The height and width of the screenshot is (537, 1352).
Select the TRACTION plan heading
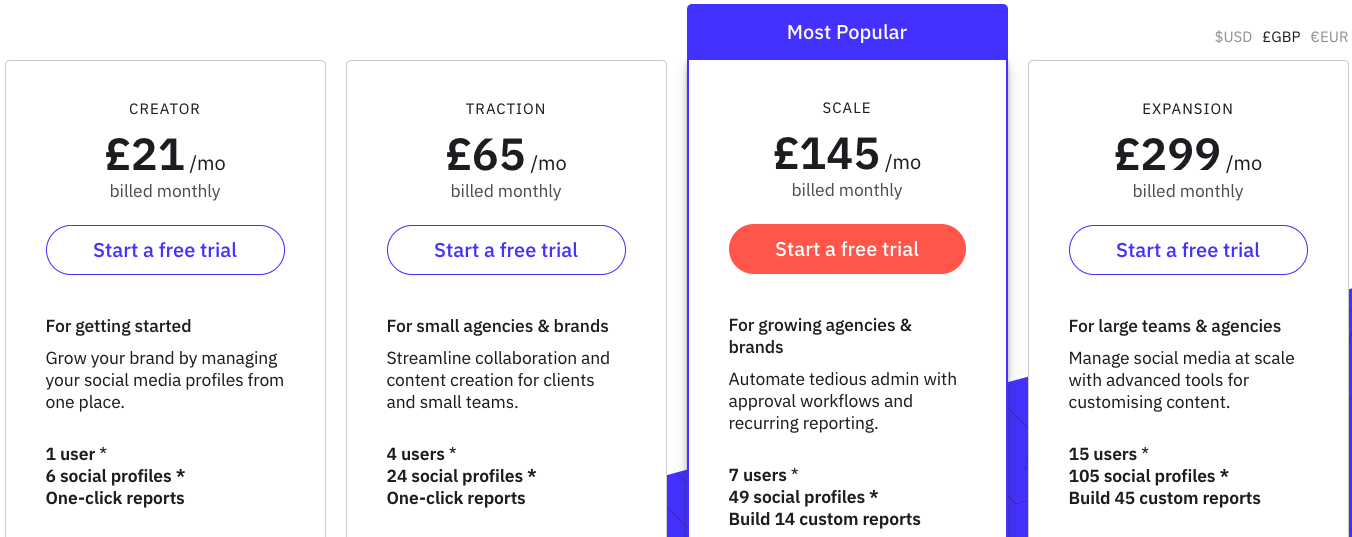pos(506,109)
